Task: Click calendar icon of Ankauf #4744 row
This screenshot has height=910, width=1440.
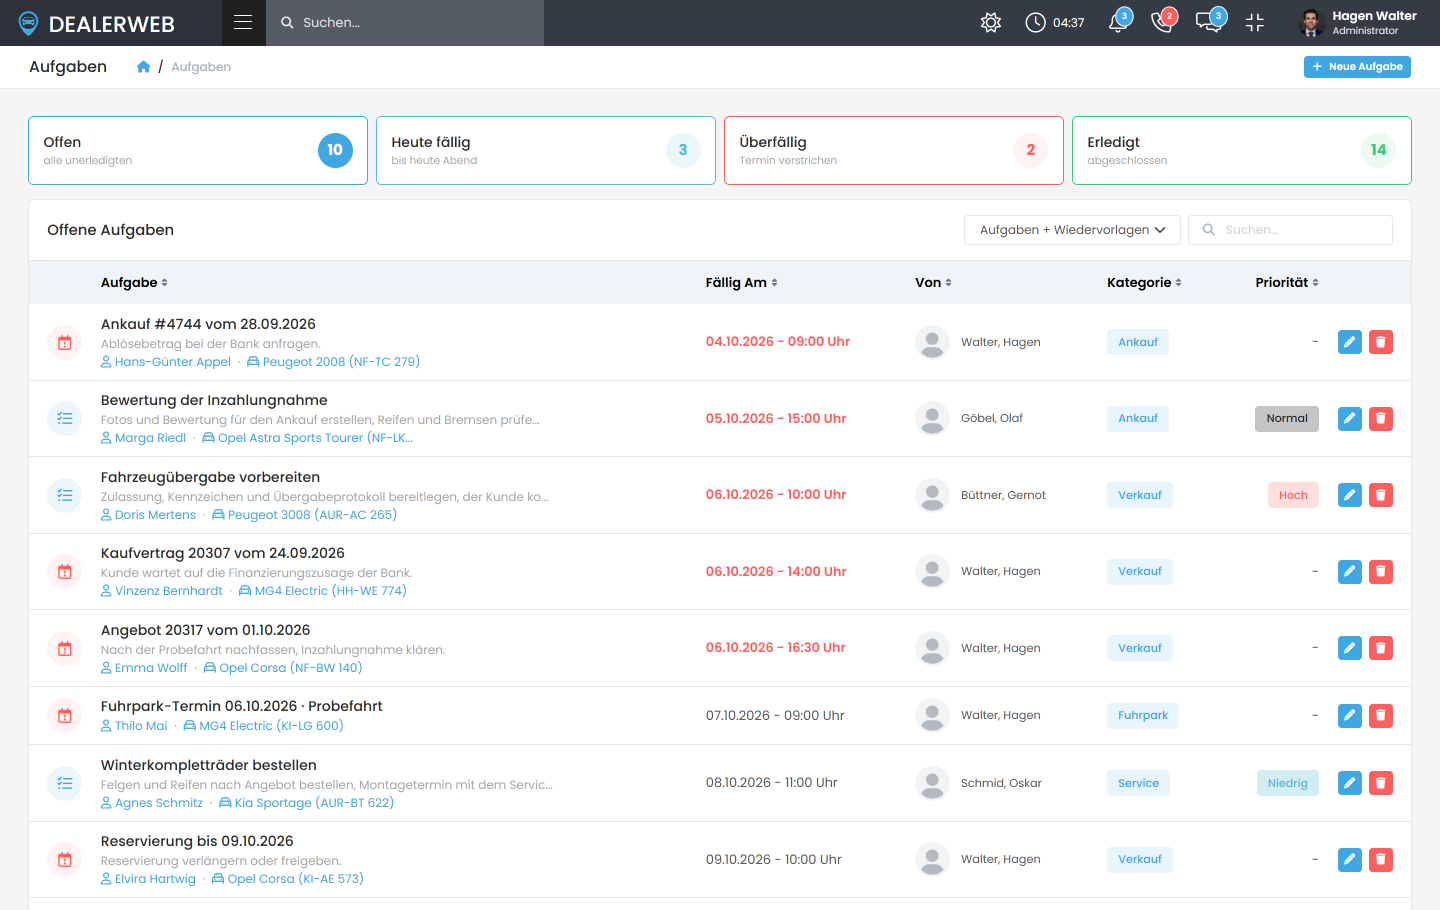Action: 65,342
